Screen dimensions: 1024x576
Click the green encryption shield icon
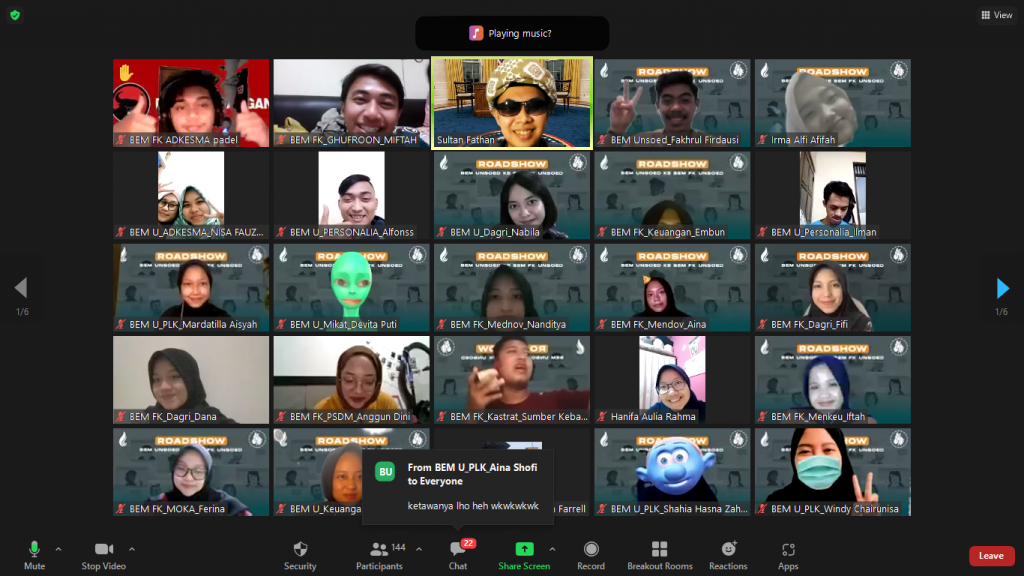click(x=15, y=15)
